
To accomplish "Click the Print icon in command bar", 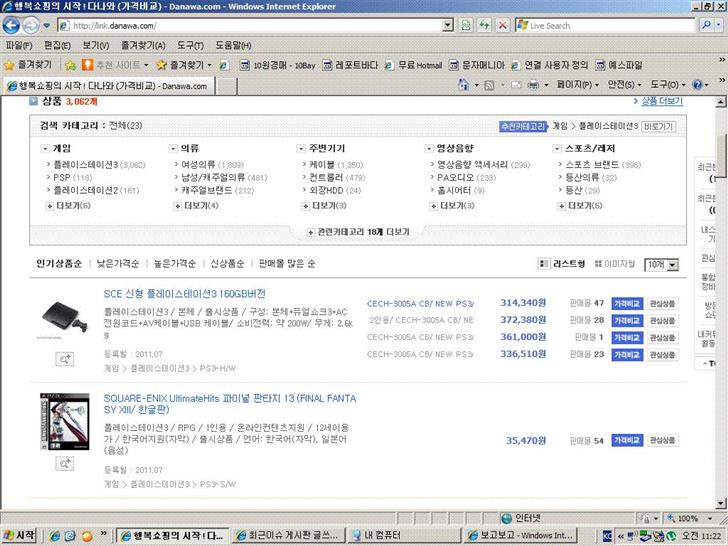I will click(x=533, y=85).
